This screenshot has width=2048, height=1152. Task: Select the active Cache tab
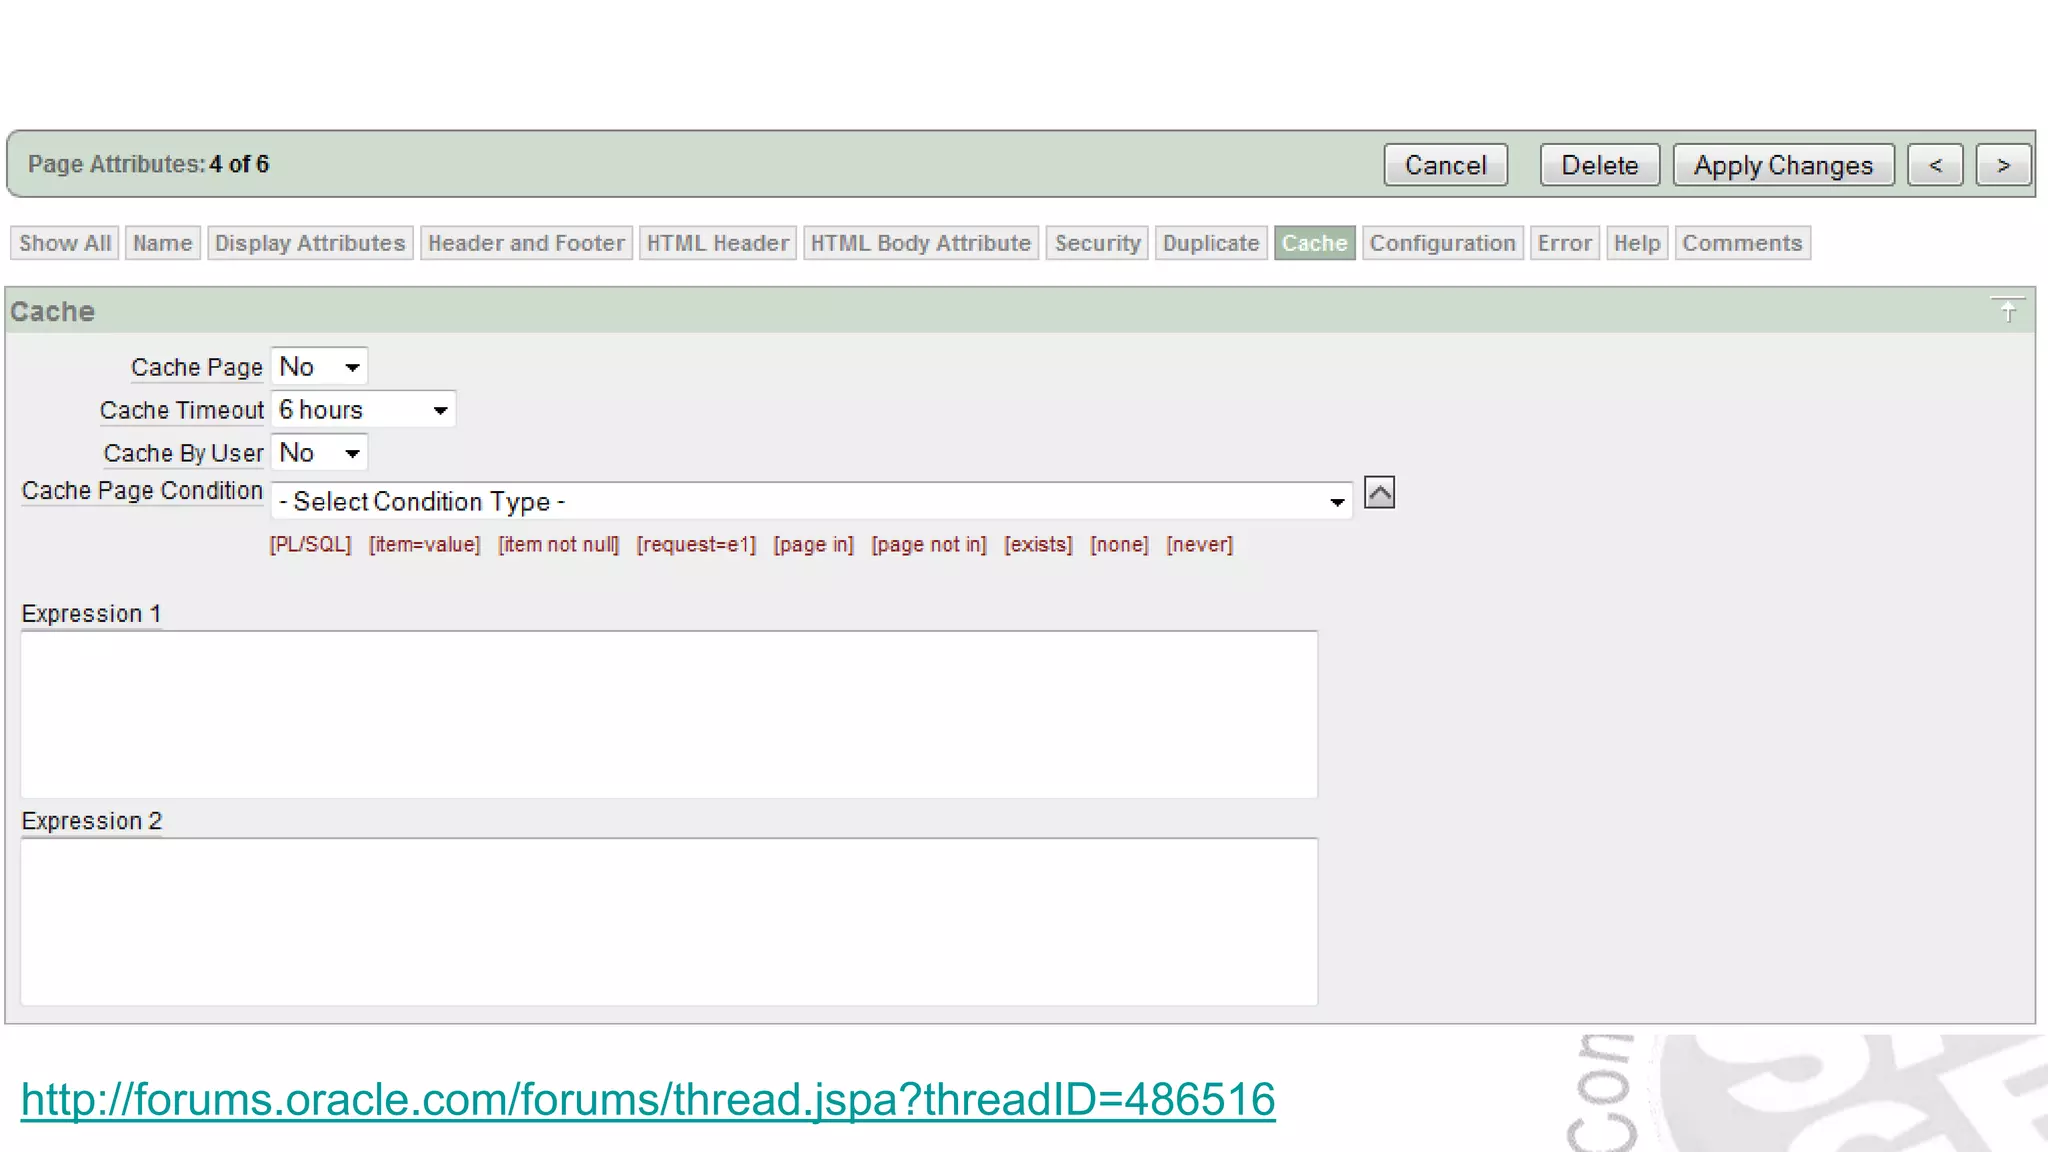[x=1314, y=243]
